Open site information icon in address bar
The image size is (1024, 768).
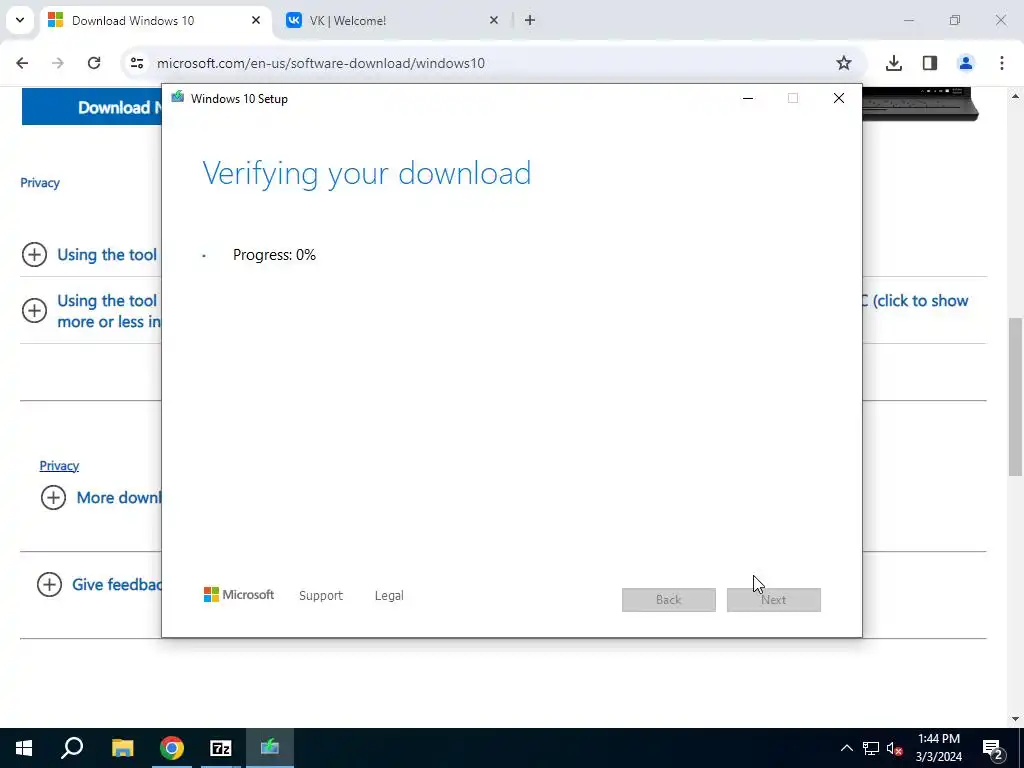(136, 63)
